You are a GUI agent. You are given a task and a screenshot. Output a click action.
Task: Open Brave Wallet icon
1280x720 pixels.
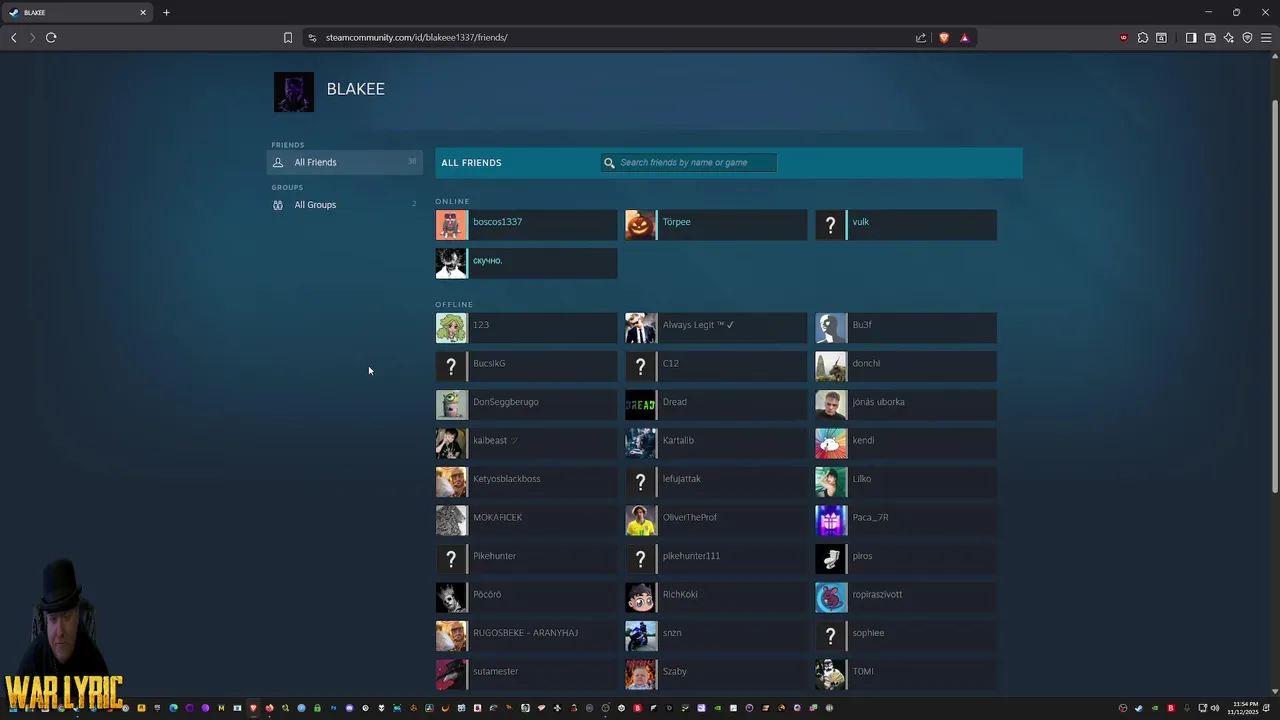coord(1210,37)
